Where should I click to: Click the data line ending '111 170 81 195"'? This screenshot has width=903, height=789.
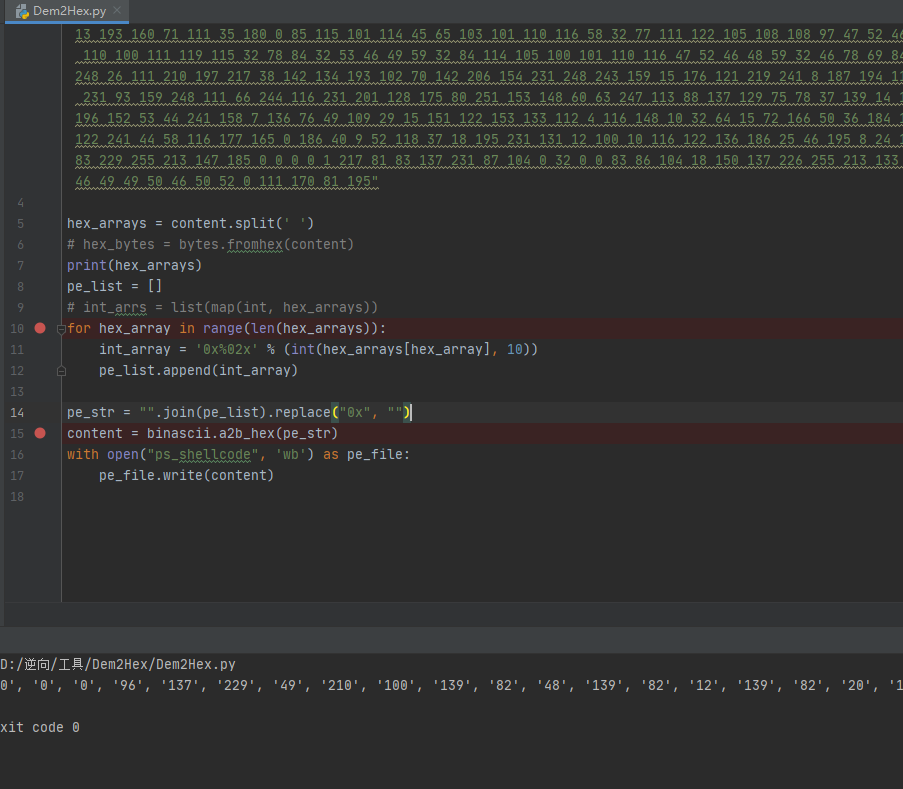pos(227,181)
